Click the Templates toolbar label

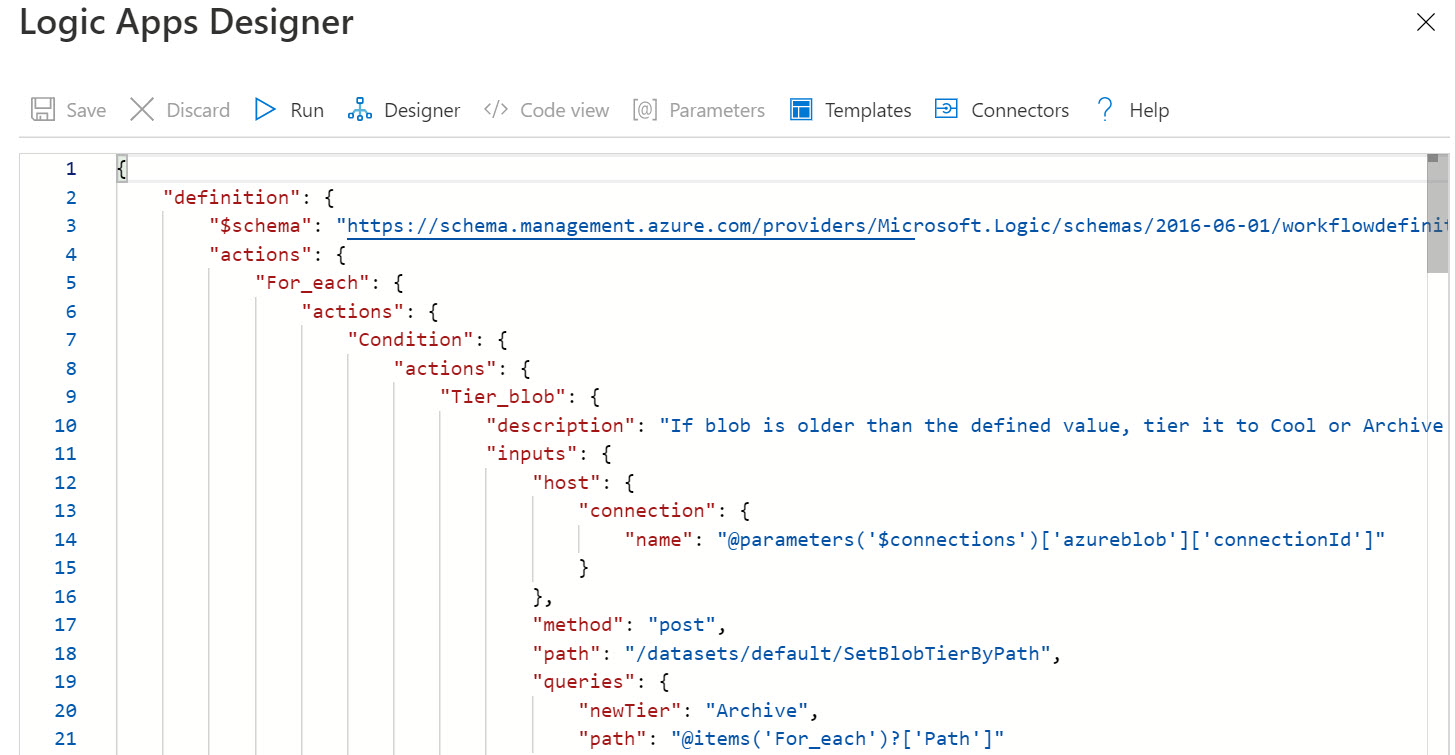click(x=868, y=111)
